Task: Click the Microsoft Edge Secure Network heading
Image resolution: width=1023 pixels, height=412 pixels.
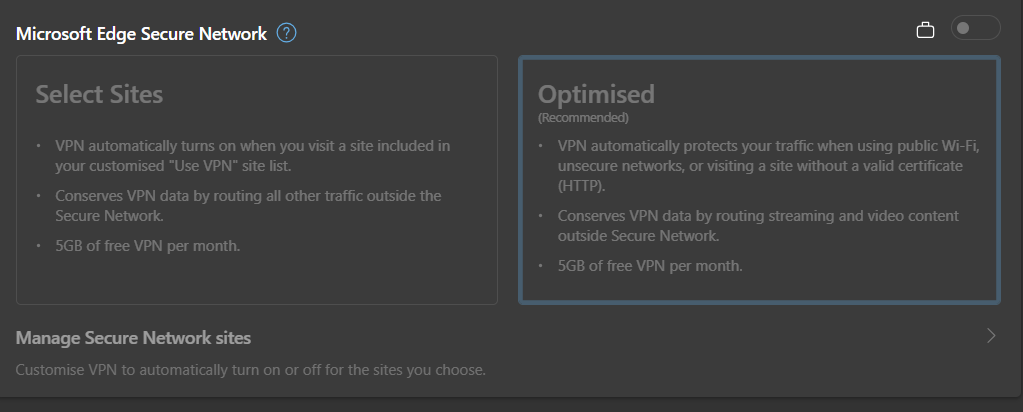Action: [141, 34]
